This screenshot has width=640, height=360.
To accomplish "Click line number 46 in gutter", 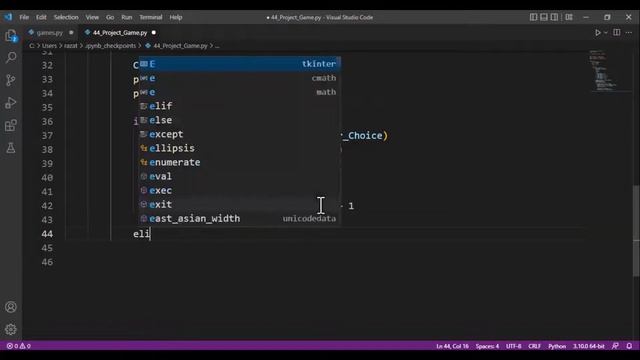I will point(47,262).
